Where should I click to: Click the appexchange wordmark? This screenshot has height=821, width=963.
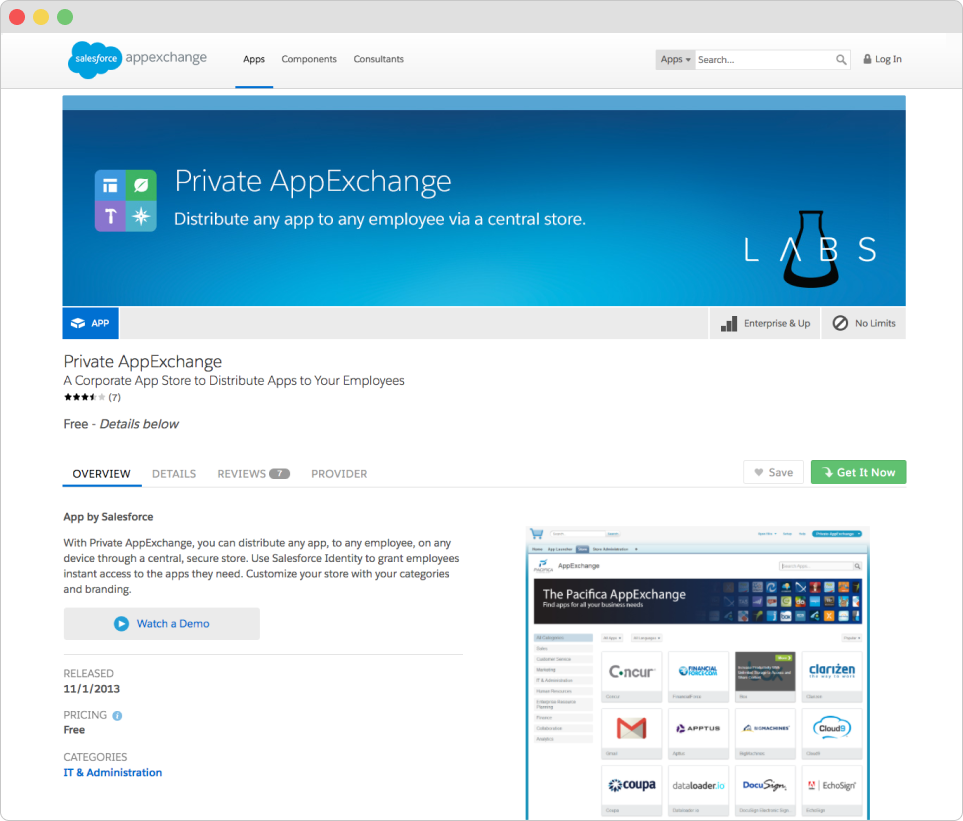(x=166, y=58)
